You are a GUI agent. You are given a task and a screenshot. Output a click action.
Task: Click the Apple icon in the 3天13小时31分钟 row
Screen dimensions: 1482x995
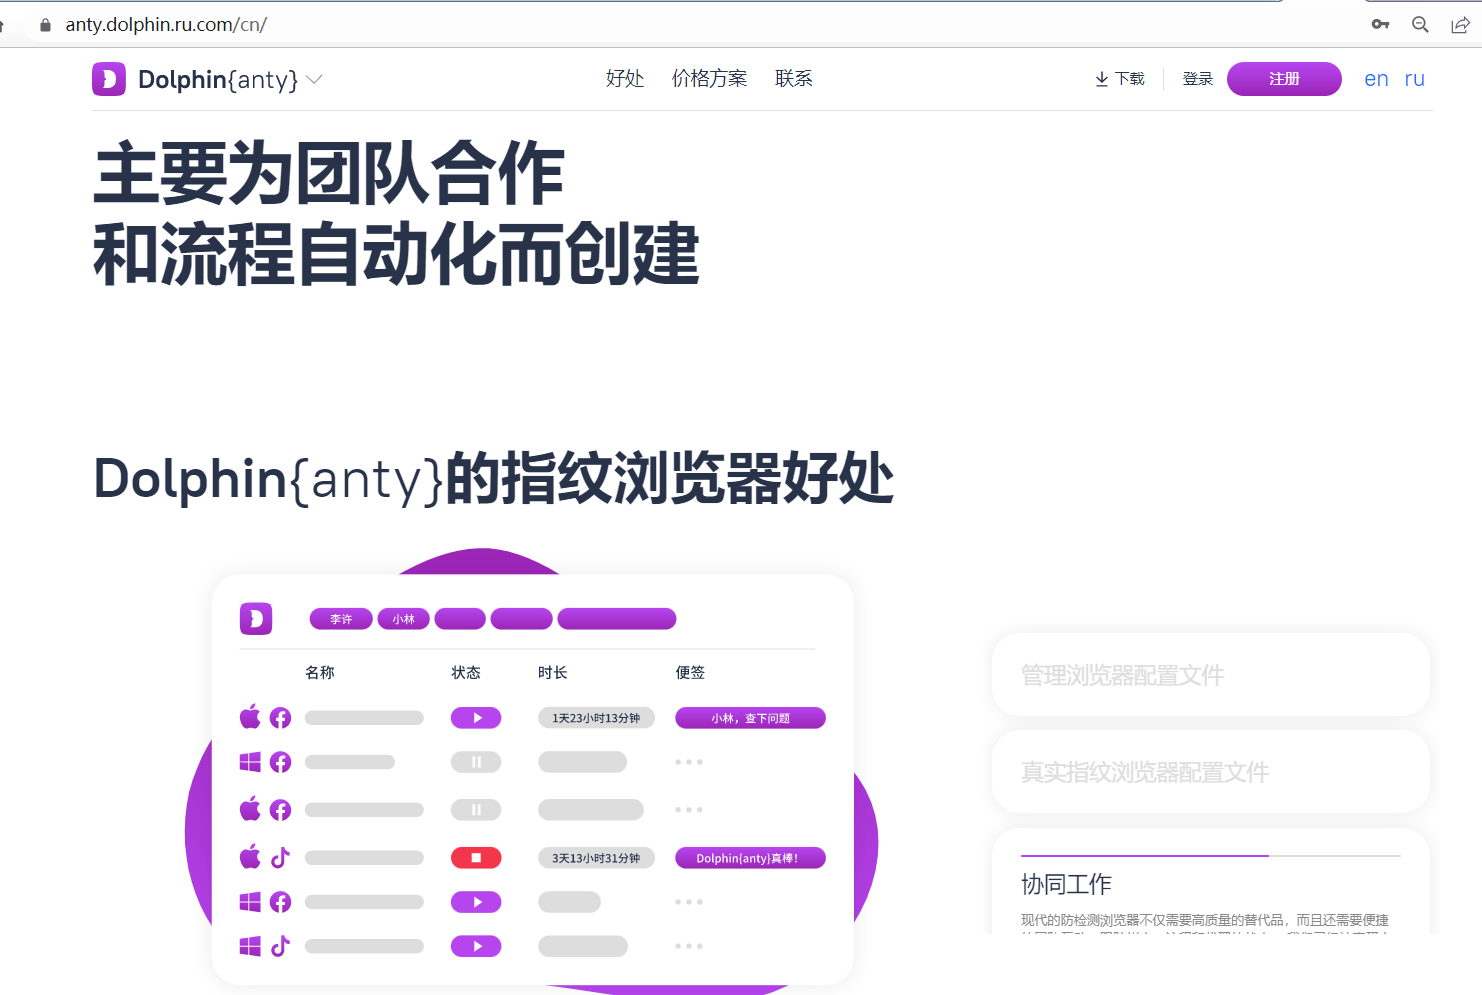250,856
